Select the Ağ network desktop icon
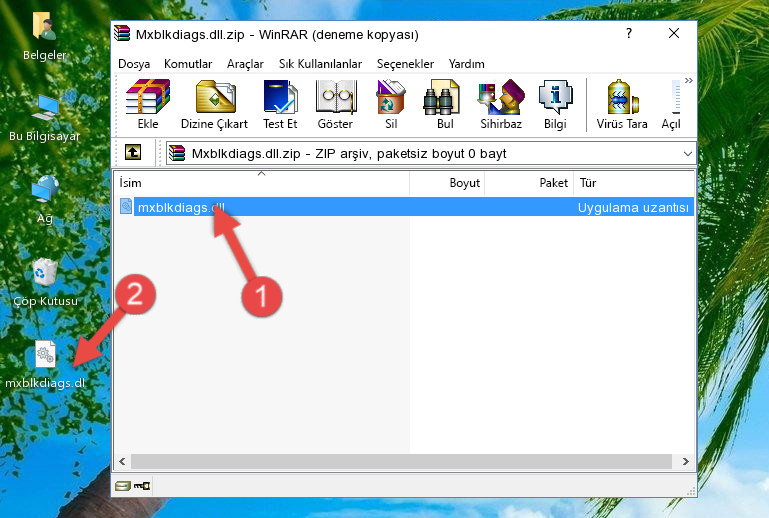The height and width of the screenshot is (518, 769). (x=45, y=200)
